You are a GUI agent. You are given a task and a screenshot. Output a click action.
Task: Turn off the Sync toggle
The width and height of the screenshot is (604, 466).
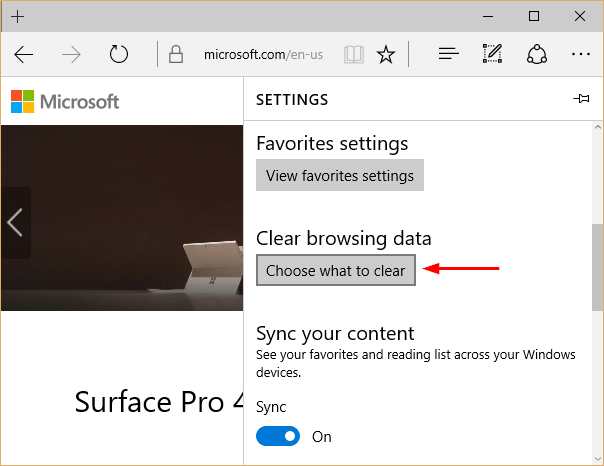click(x=278, y=437)
